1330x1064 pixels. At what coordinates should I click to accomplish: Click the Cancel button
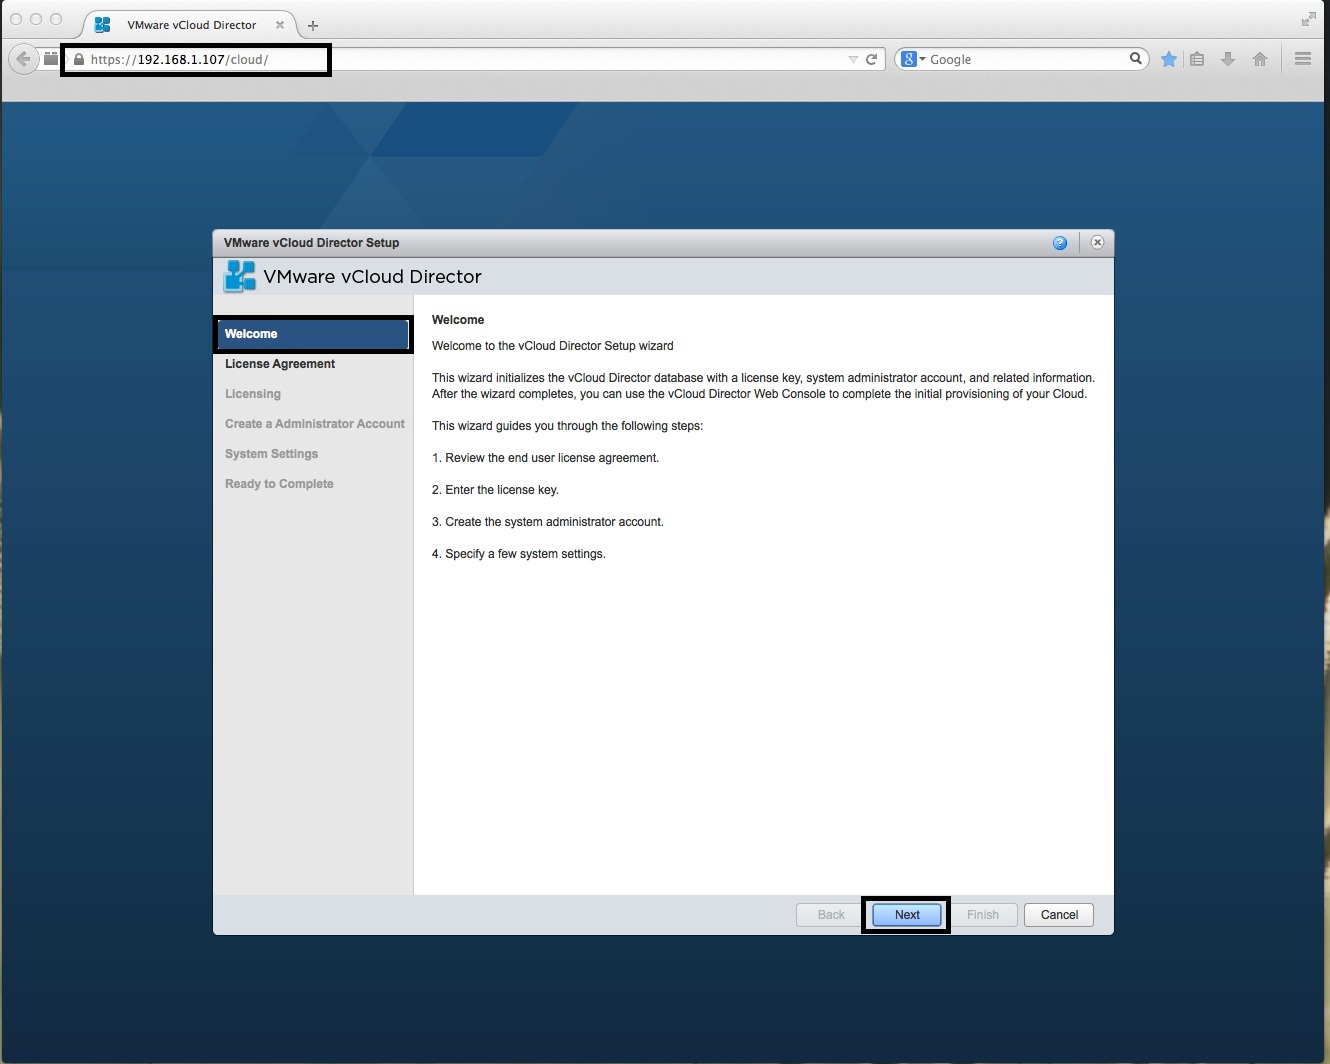[x=1058, y=914]
